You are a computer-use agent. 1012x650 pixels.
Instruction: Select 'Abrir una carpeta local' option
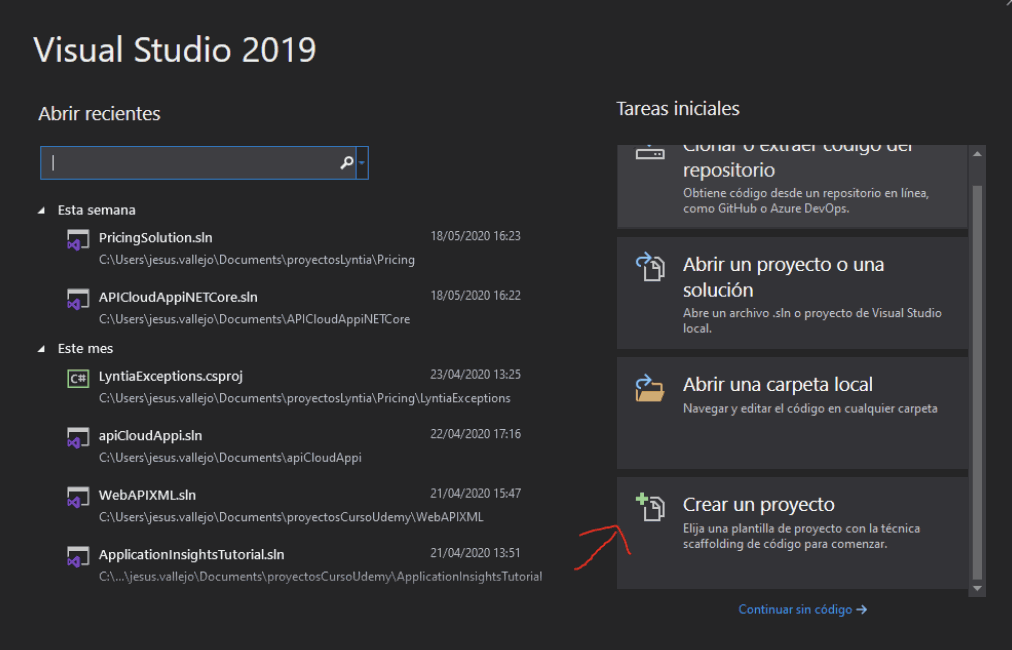[x=792, y=413]
